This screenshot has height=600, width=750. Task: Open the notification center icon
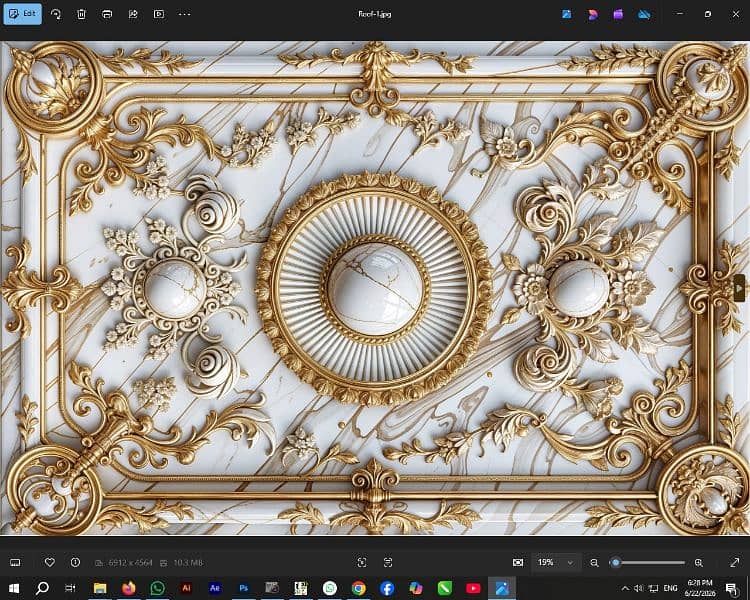[x=731, y=588]
